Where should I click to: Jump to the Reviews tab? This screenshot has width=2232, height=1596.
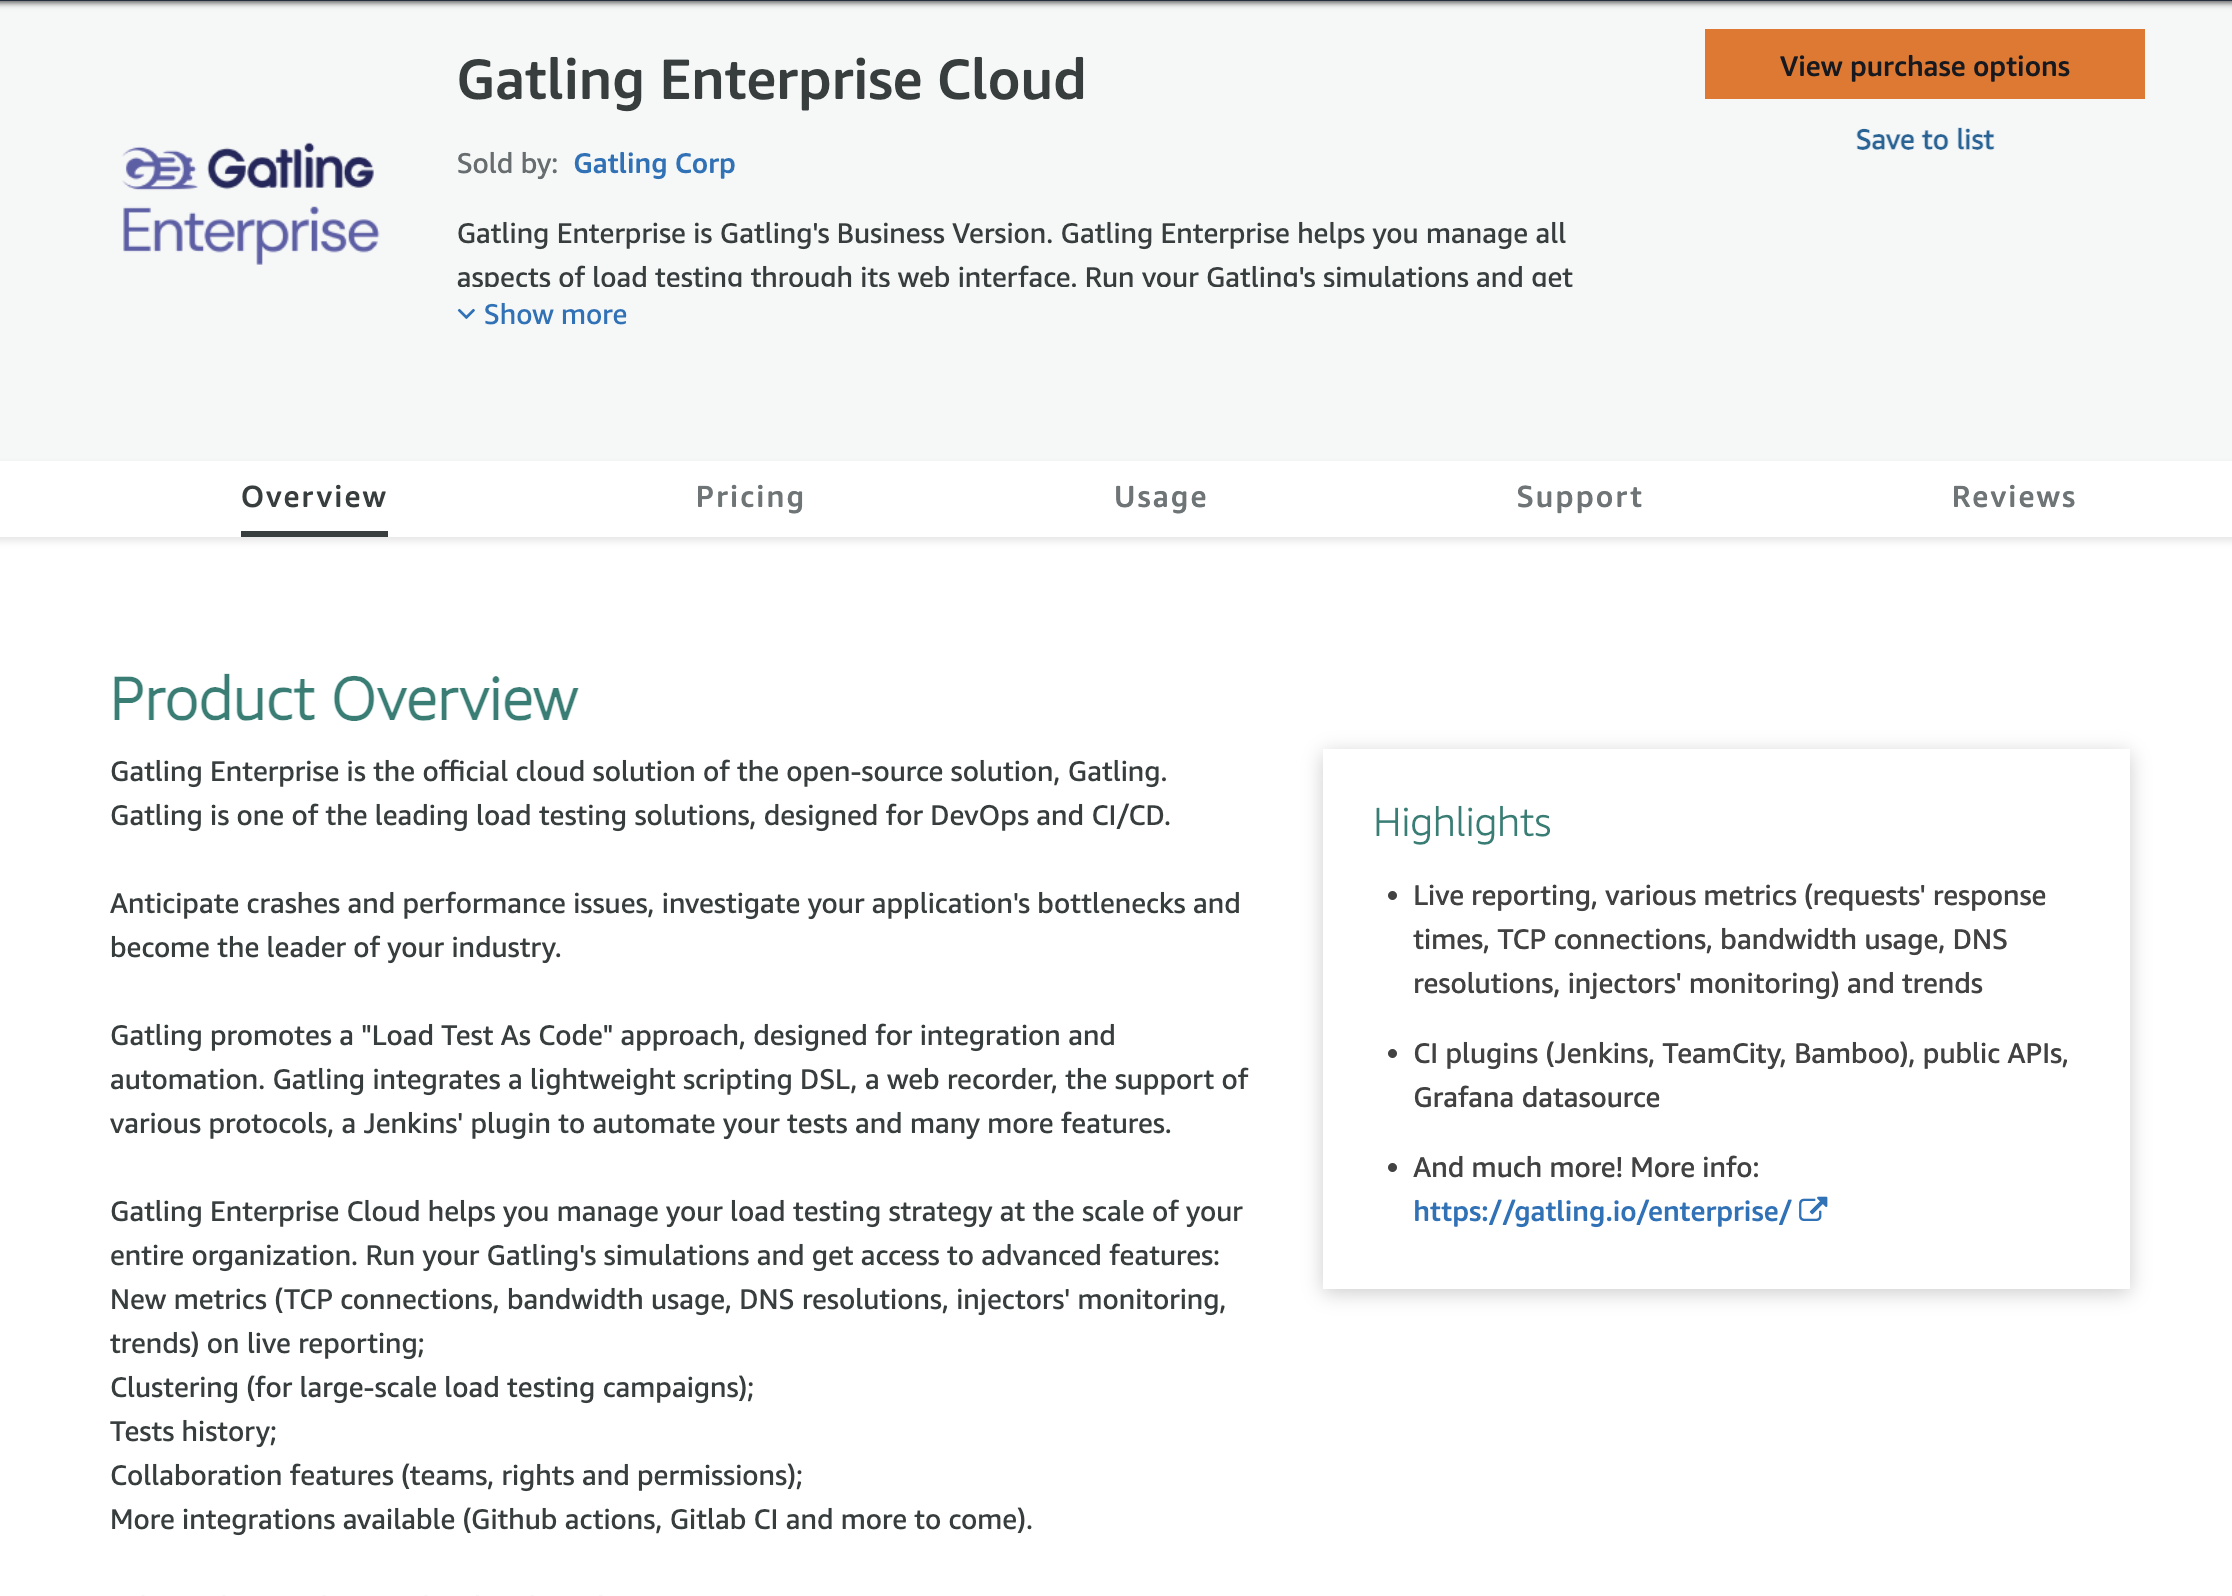pos(2013,497)
